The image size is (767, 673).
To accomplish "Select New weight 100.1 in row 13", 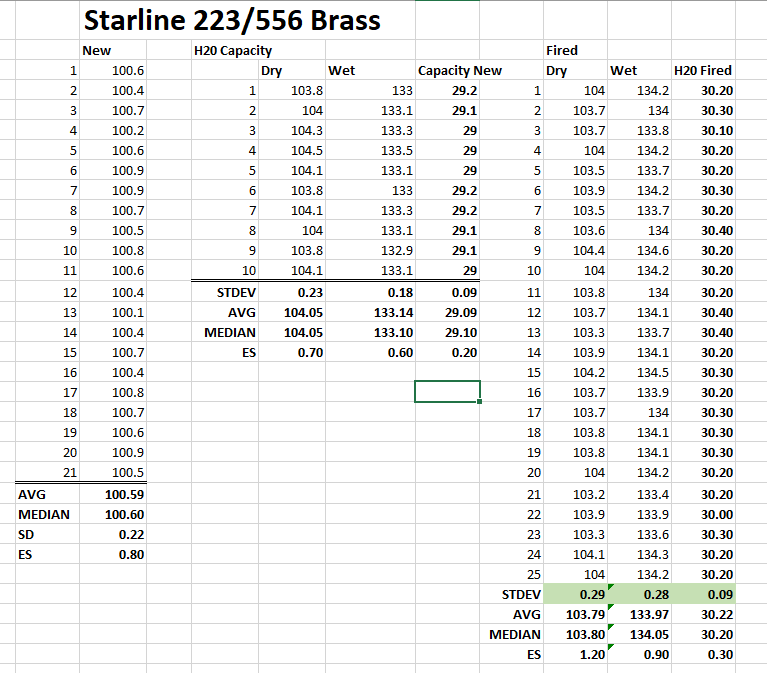I will [x=113, y=313].
